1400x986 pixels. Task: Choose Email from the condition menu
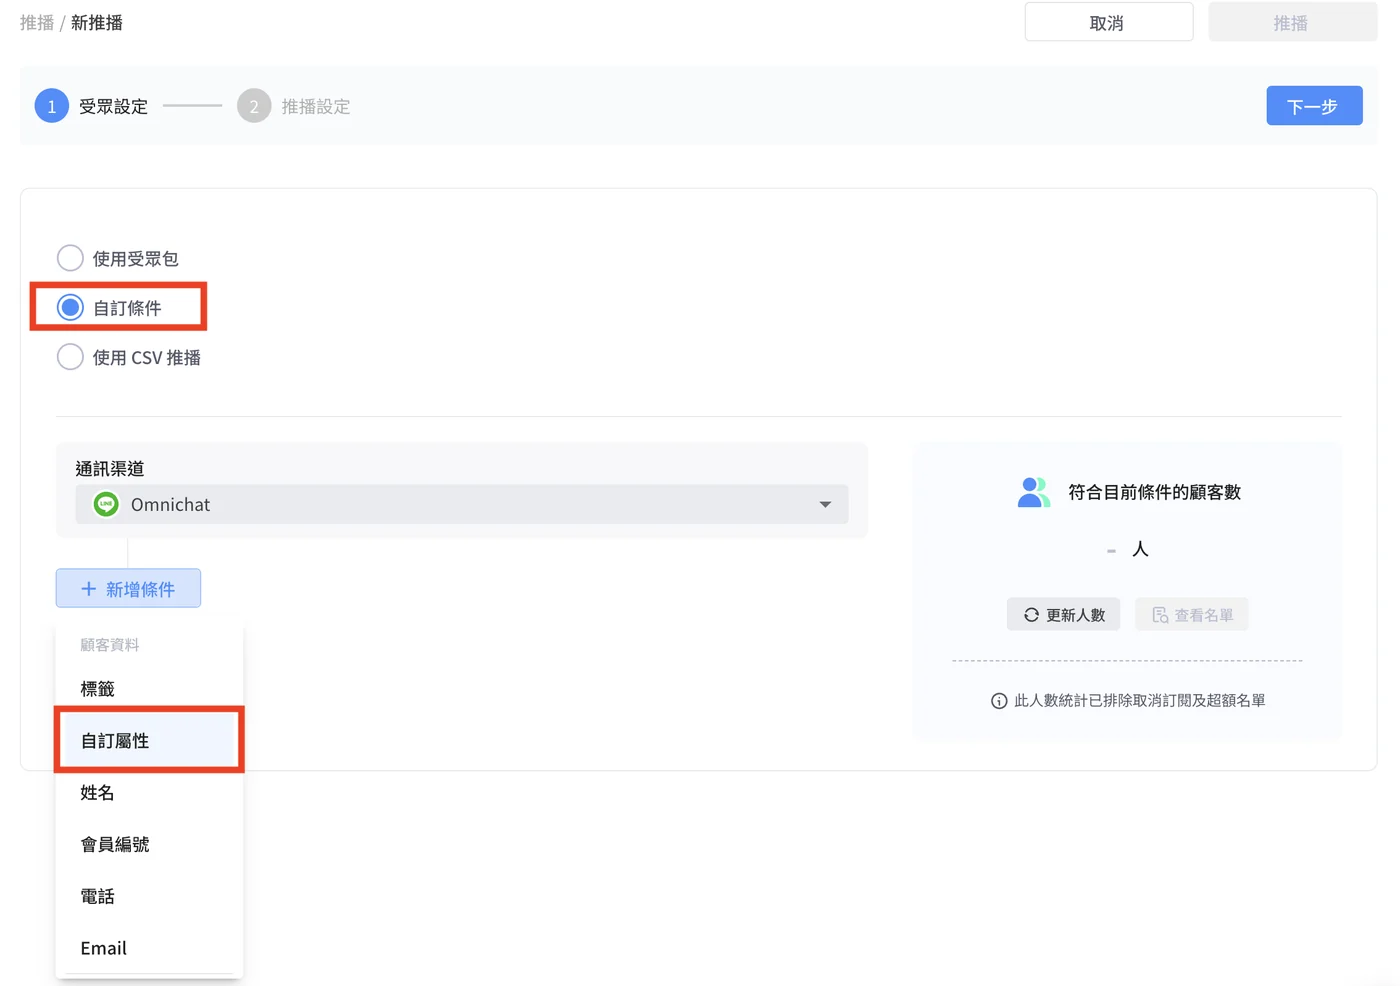click(x=149, y=948)
